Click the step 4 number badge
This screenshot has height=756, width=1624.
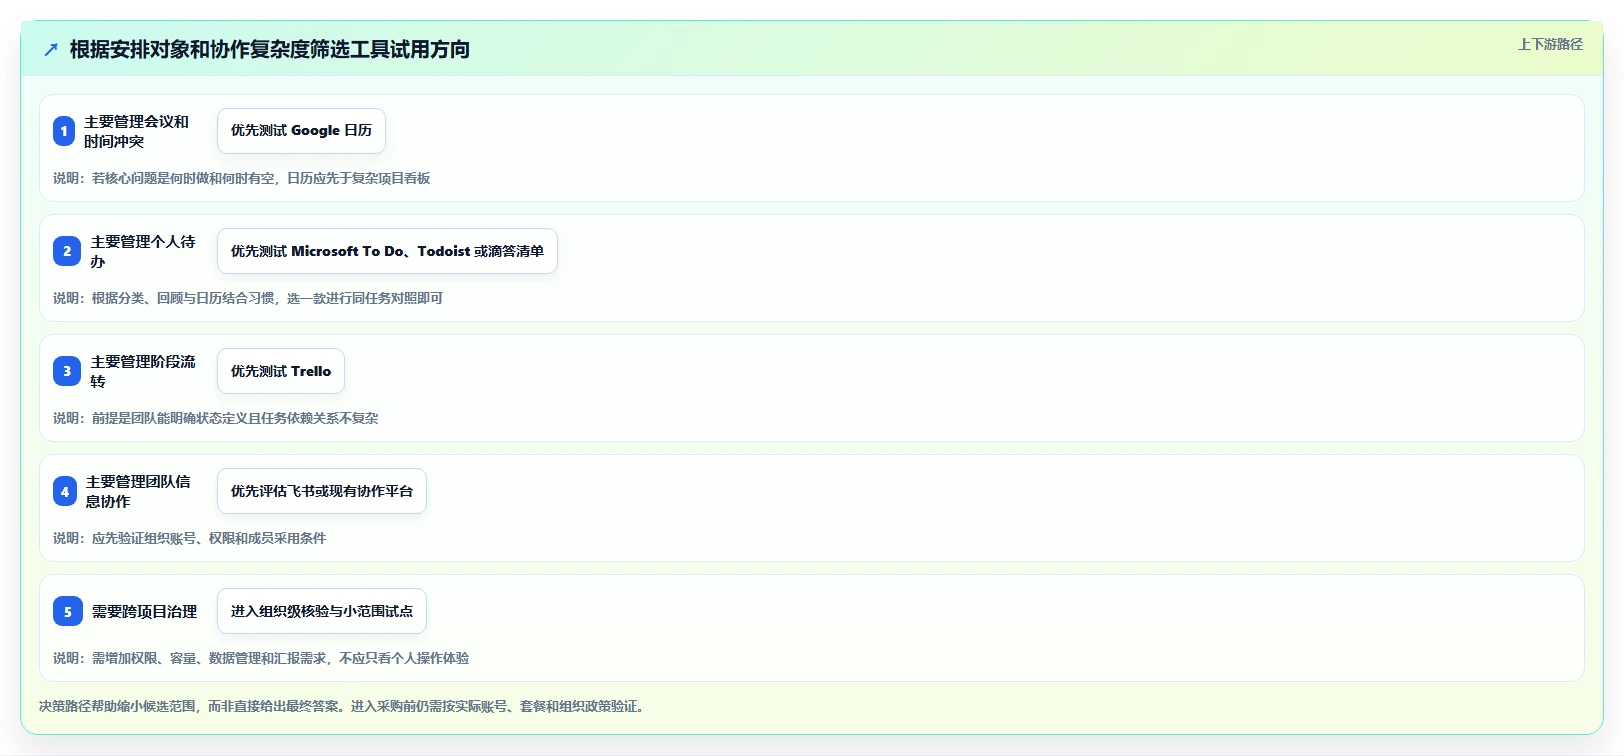(x=65, y=491)
